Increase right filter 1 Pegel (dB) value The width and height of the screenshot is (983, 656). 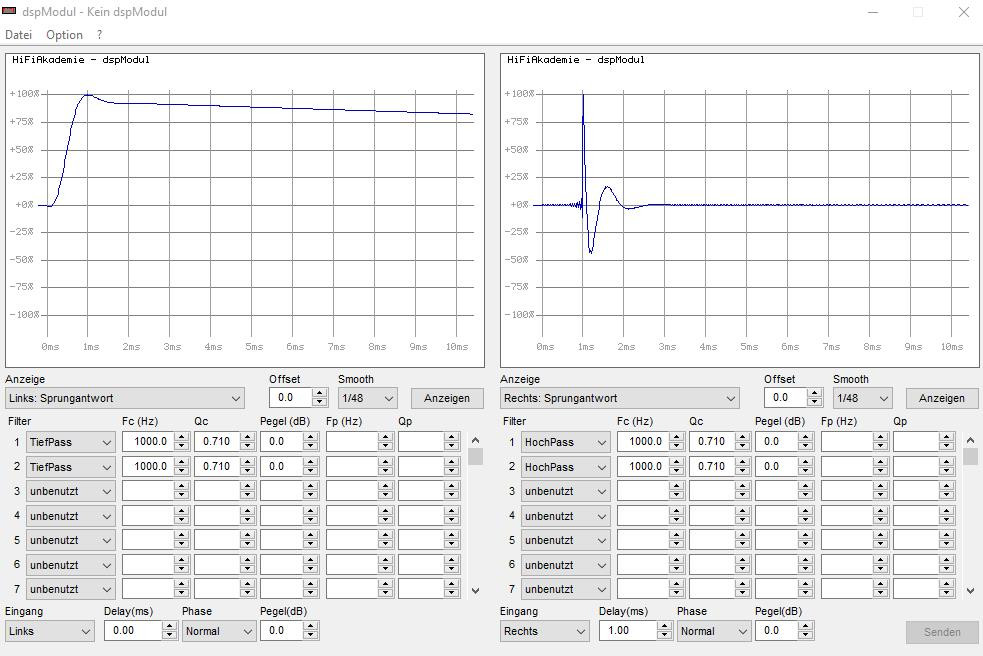807,437
